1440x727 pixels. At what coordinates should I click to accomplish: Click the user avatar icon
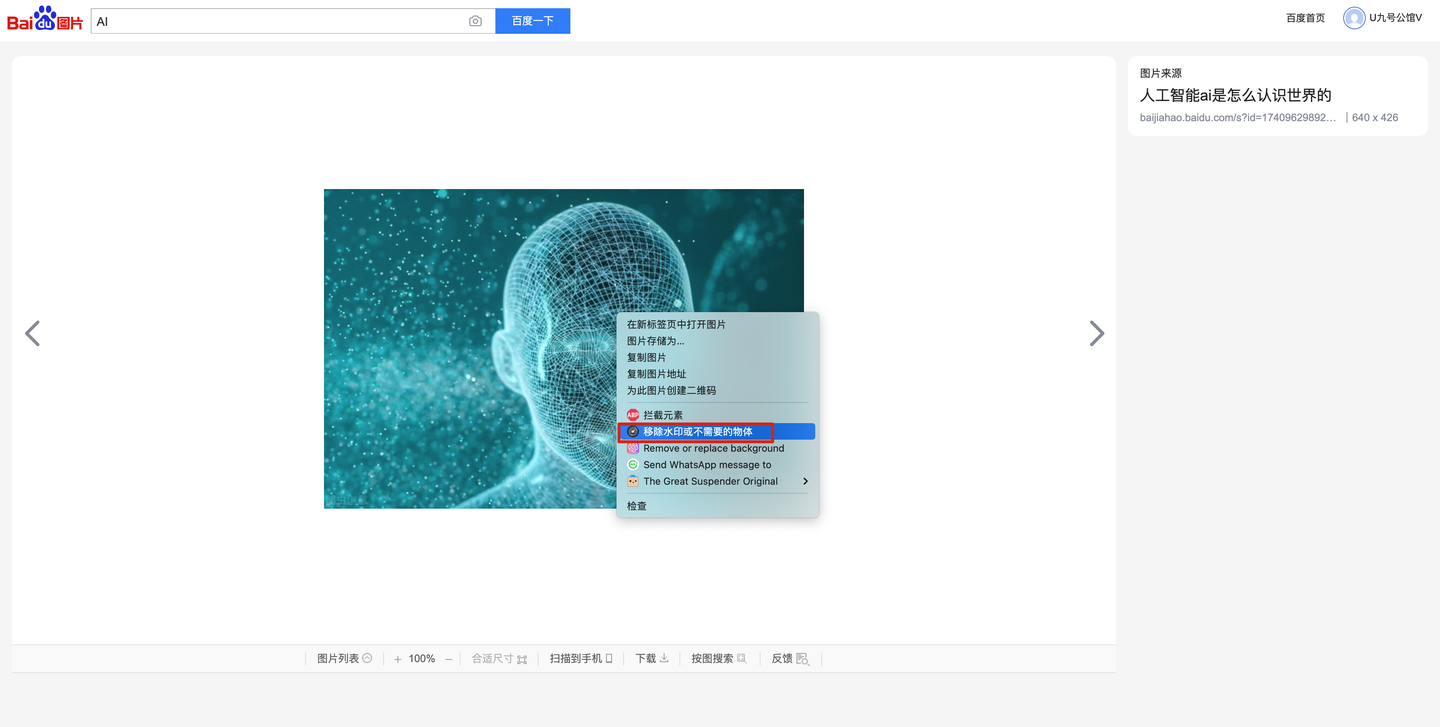1354,18
